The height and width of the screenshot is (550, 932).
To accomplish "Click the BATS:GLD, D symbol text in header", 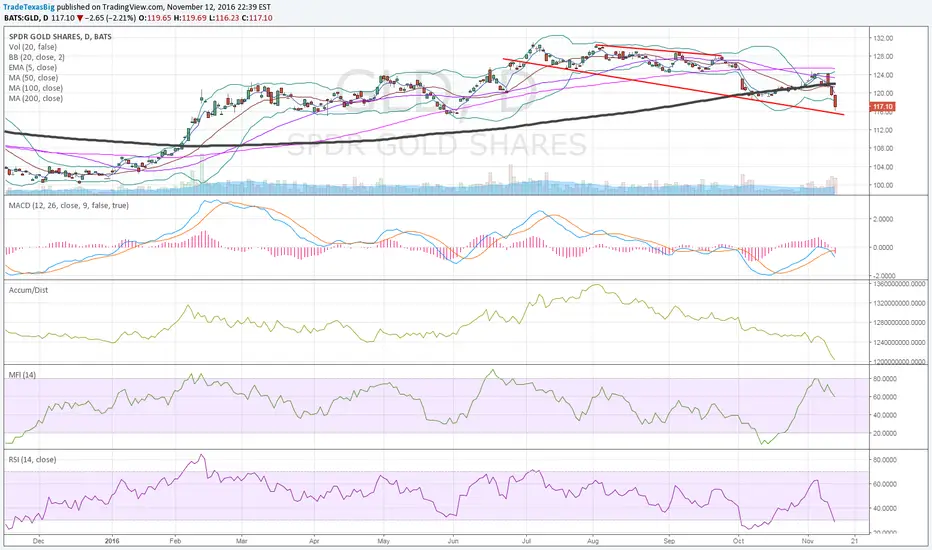I will tap(26, 18).
